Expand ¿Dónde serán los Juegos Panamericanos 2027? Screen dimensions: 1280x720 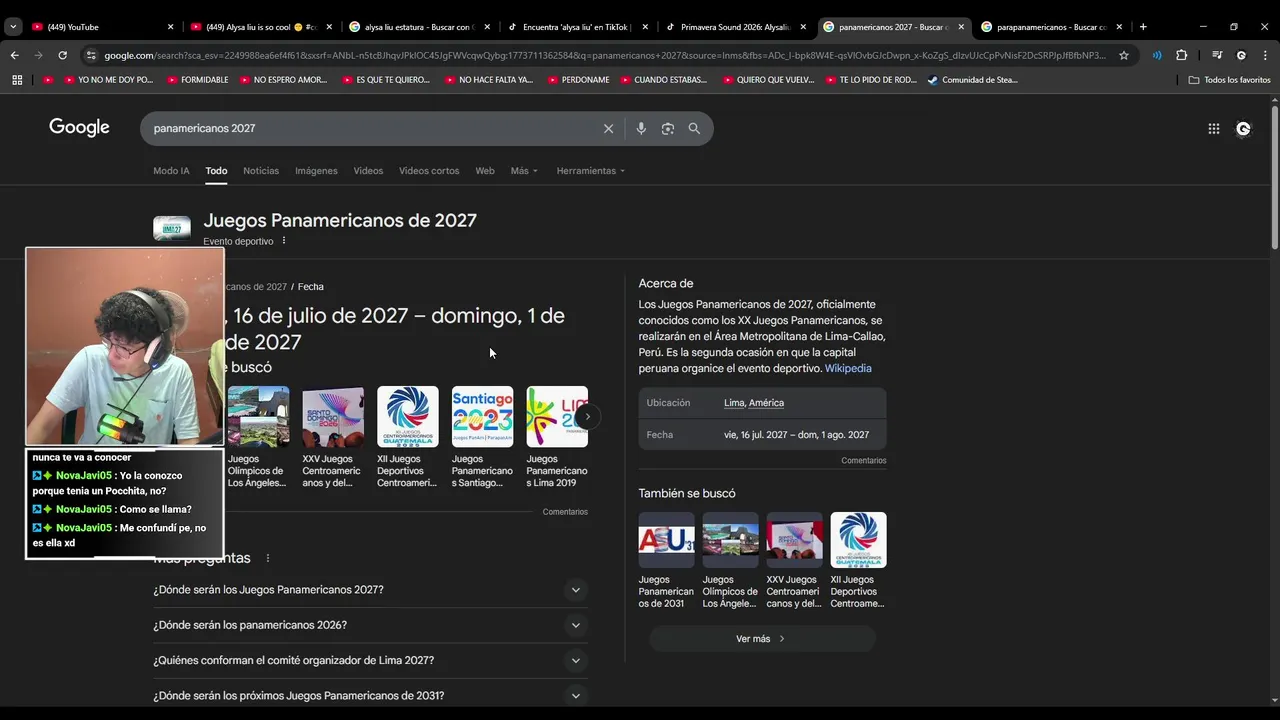click(370, 590)
